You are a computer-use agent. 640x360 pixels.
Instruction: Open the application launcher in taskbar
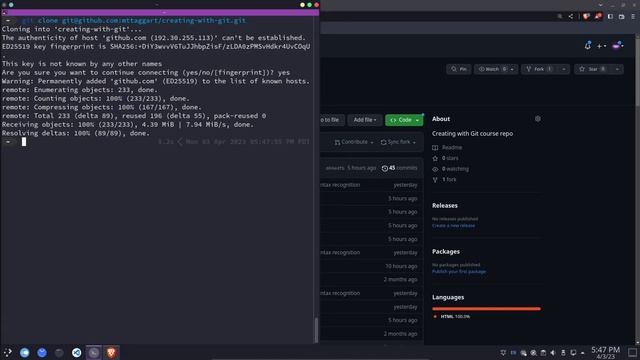pos(7,352)
